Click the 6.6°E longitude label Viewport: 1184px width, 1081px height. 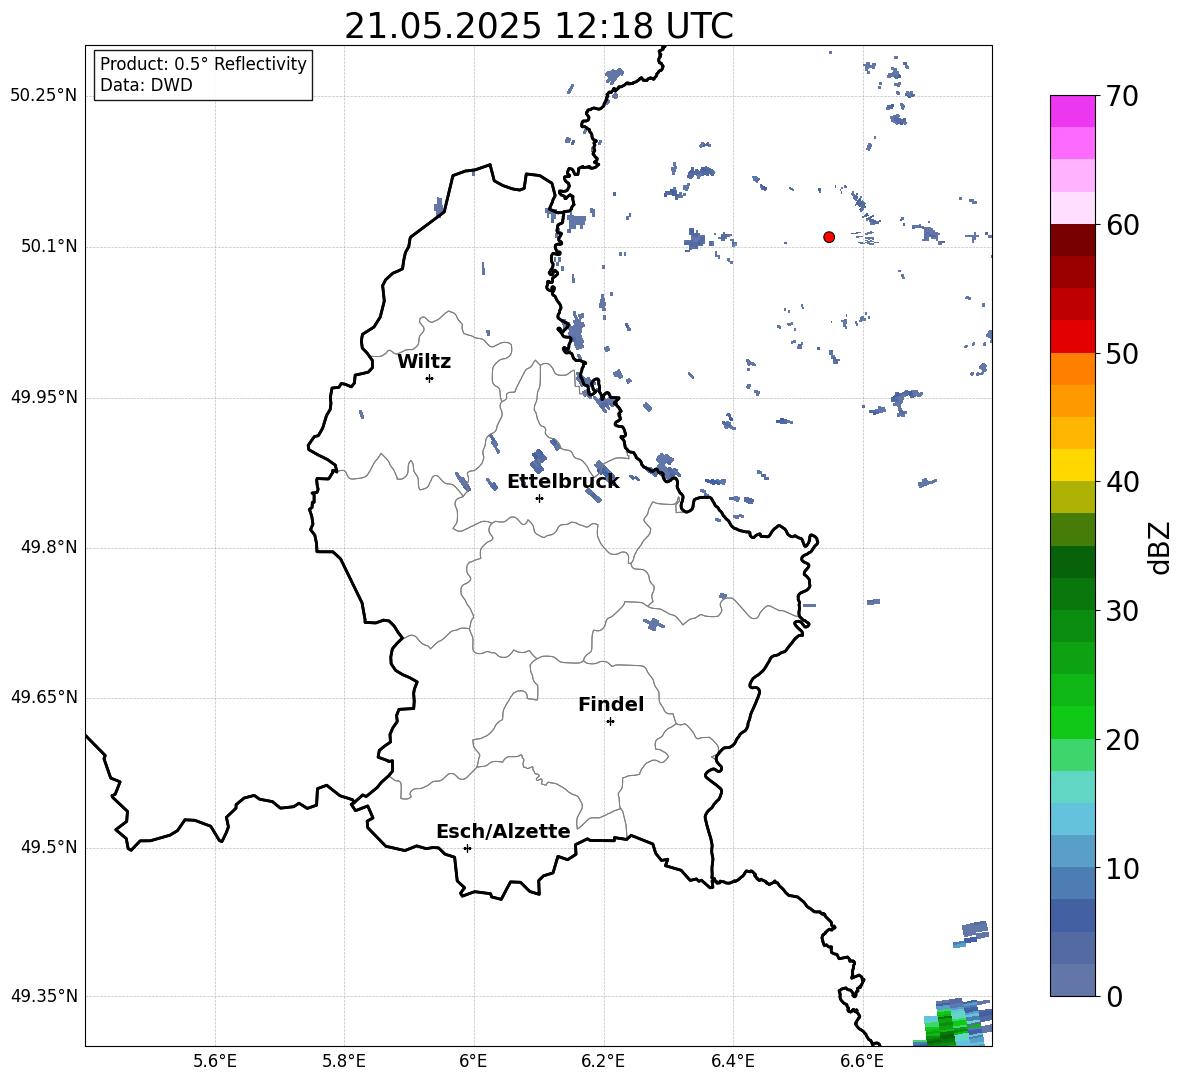pyautogui.click(x=862, y=1061)
